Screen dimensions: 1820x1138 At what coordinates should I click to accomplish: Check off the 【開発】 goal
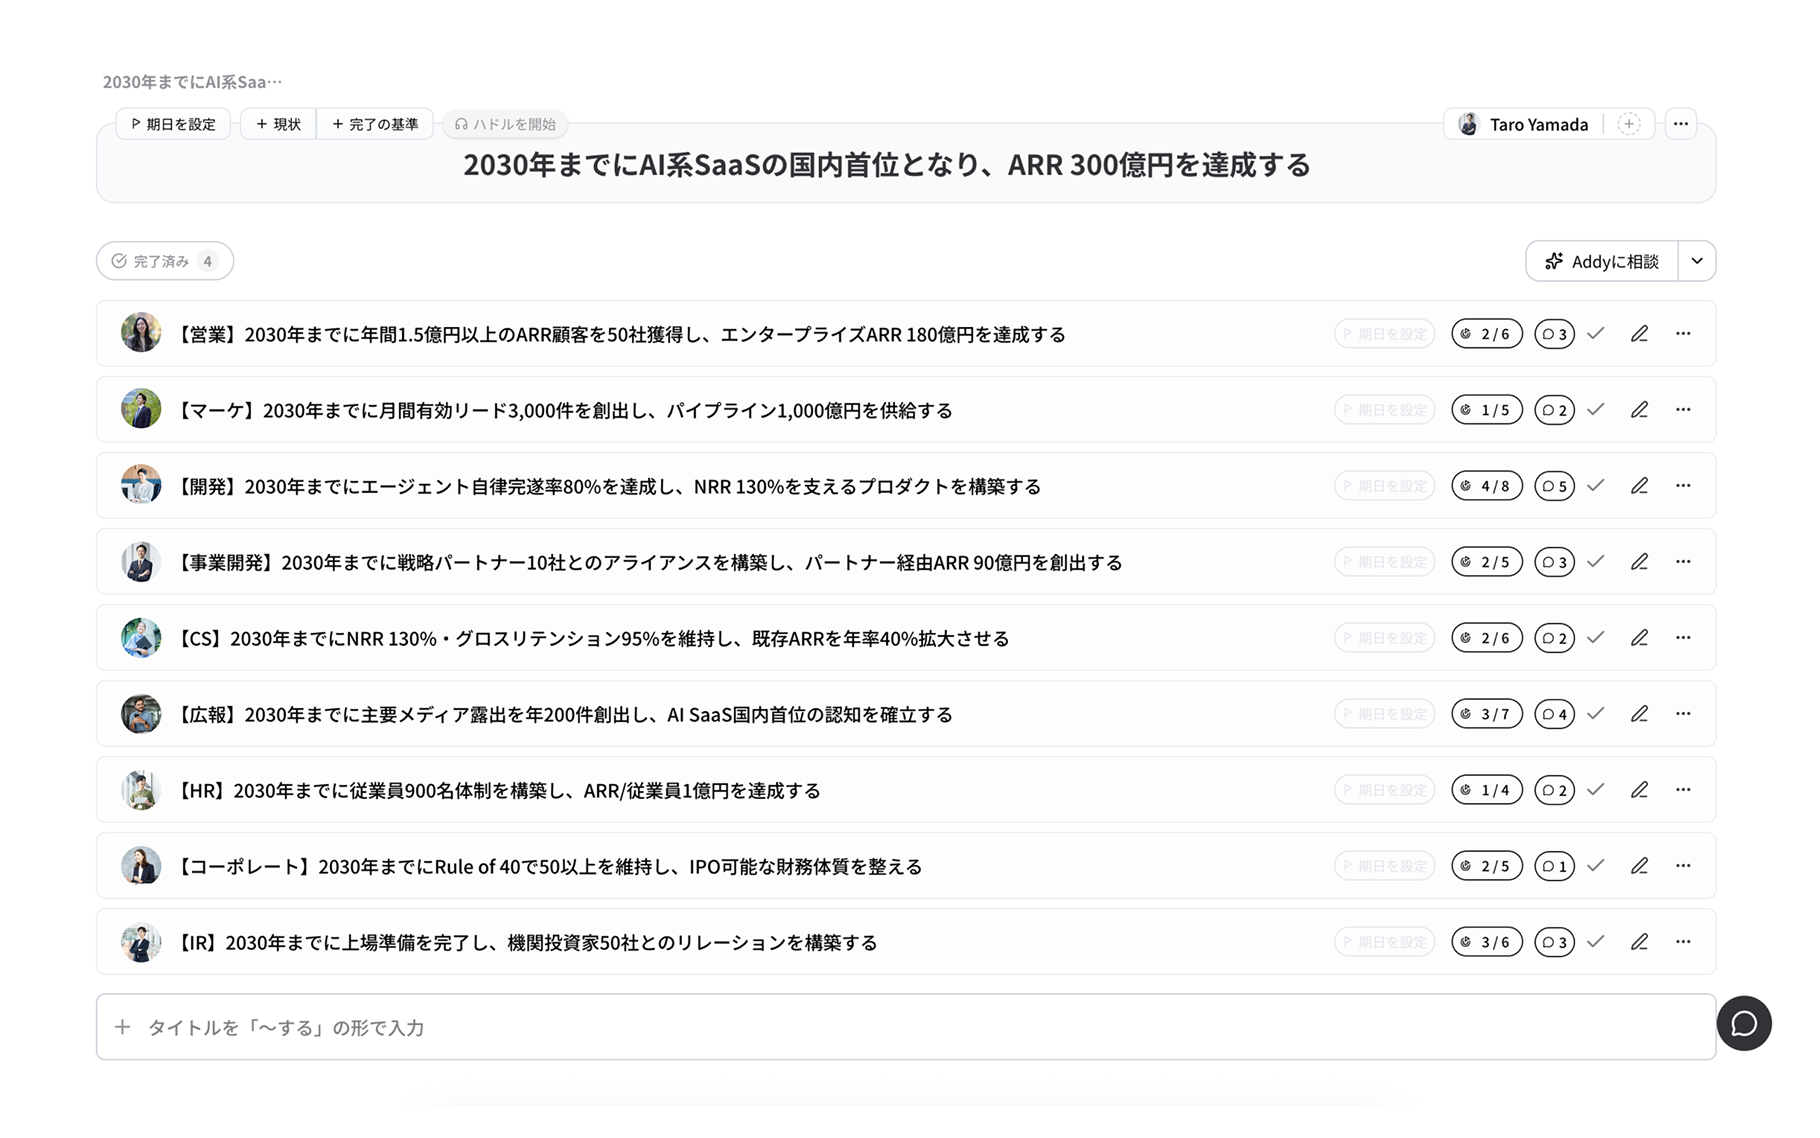point(1596,486)
